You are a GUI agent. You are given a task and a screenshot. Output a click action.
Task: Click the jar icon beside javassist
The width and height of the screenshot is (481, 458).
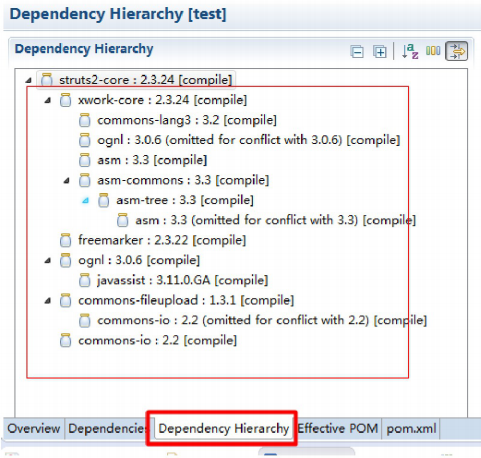85,280
